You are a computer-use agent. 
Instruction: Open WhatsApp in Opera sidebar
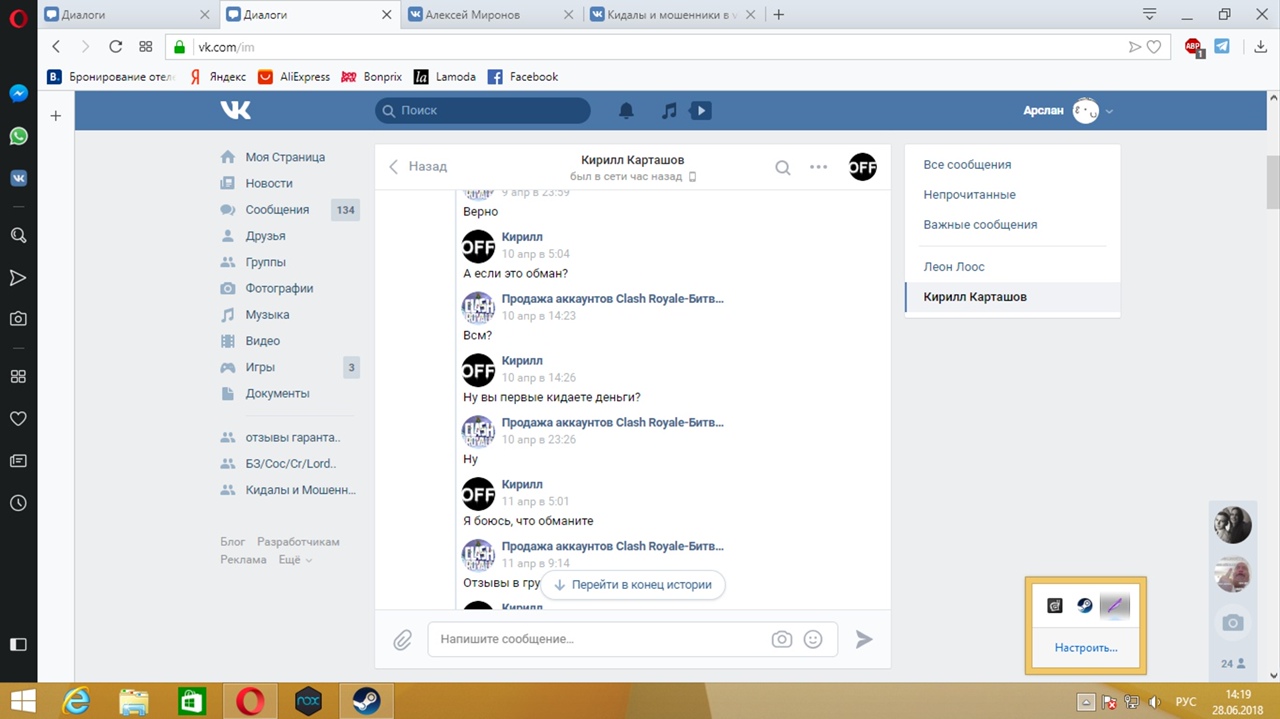coord(18,136)
